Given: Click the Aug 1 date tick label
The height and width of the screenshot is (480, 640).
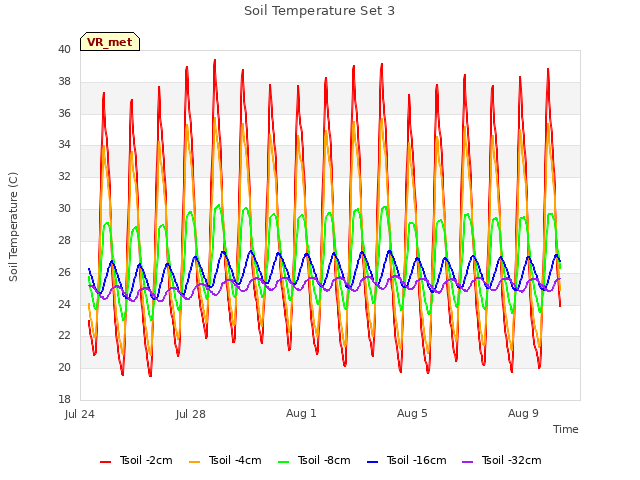Looking at the screenshot, I should coord(301,413).
